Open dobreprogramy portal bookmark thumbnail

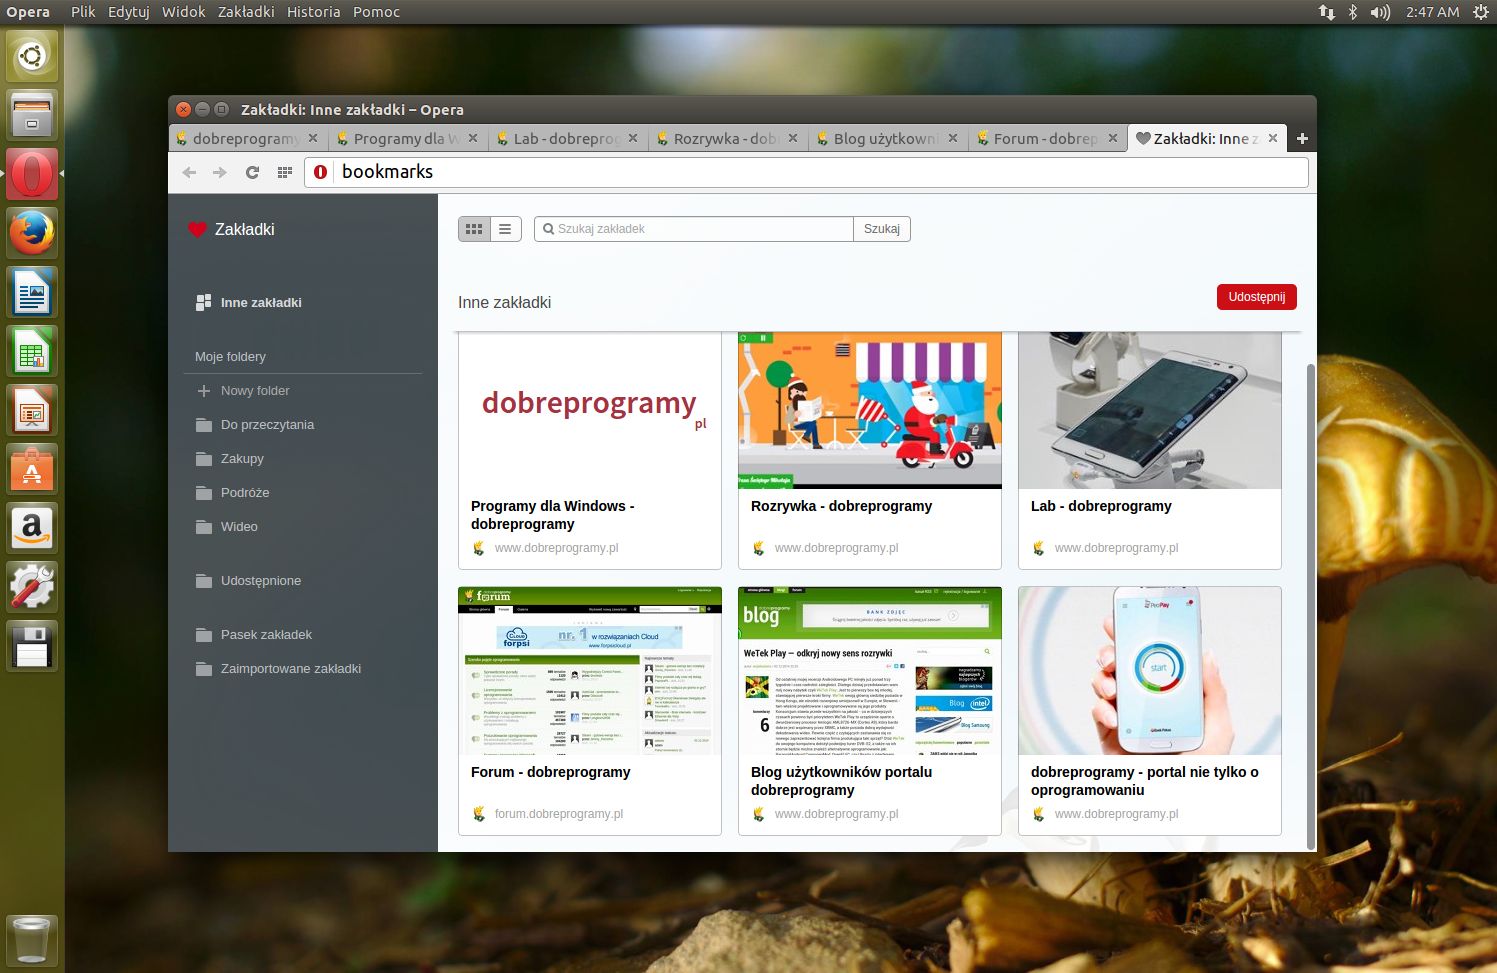click(x=1150, y=671)
